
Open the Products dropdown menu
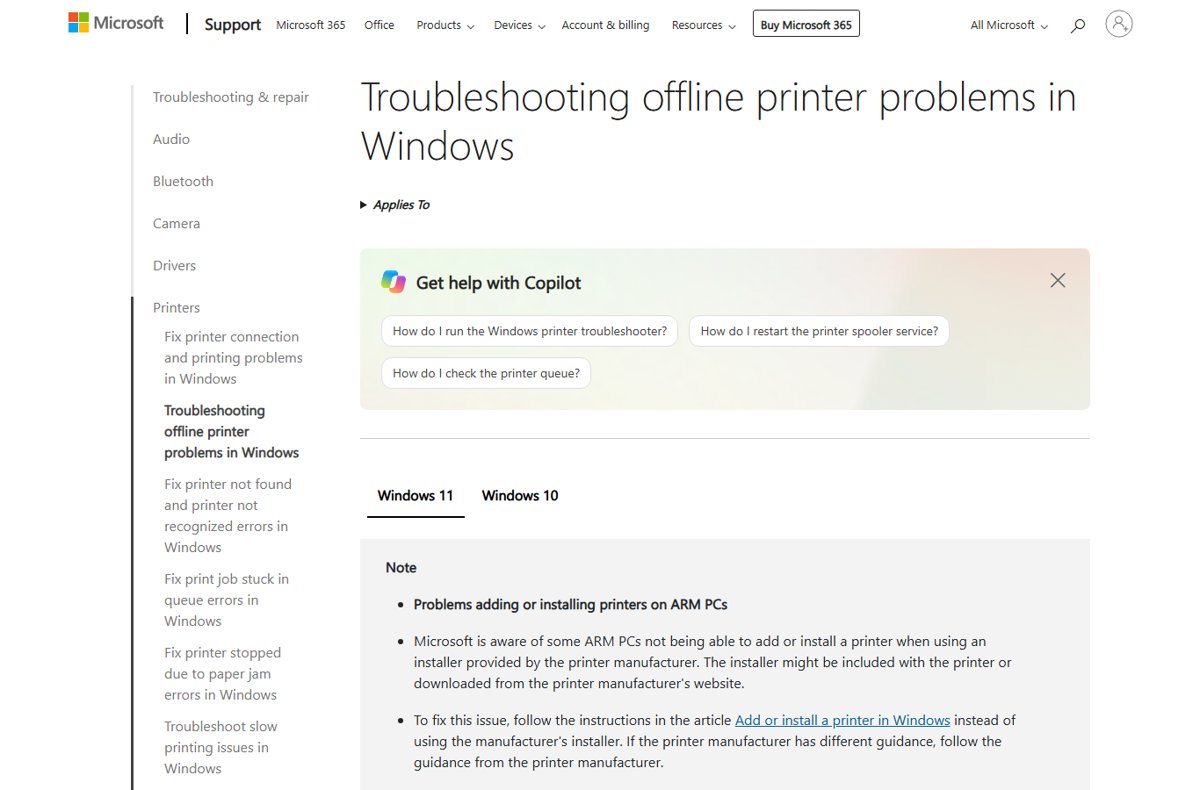[446, 25]
